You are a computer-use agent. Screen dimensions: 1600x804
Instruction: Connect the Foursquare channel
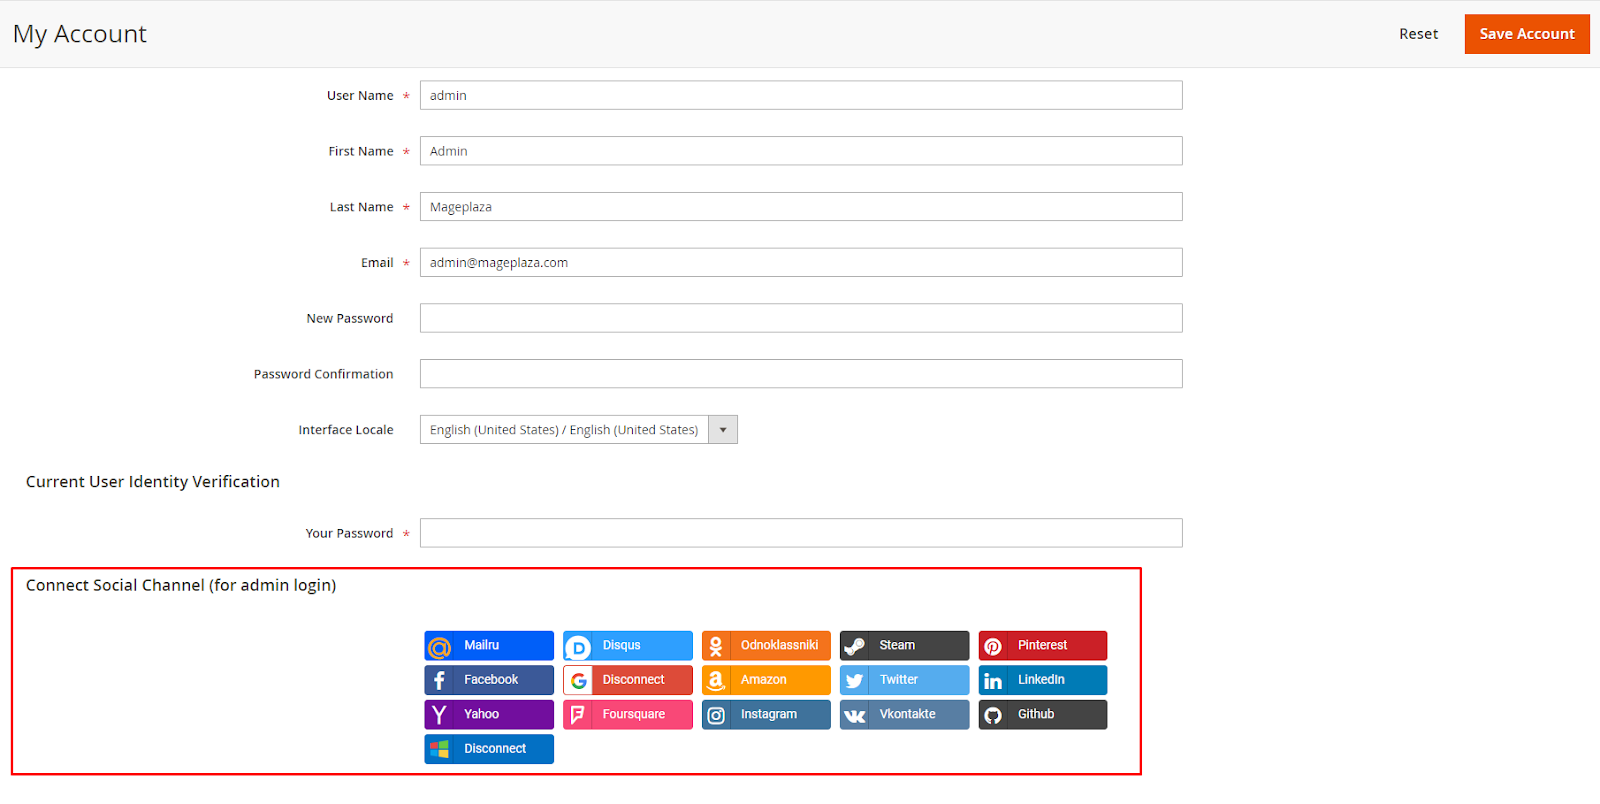coord(633,715)
